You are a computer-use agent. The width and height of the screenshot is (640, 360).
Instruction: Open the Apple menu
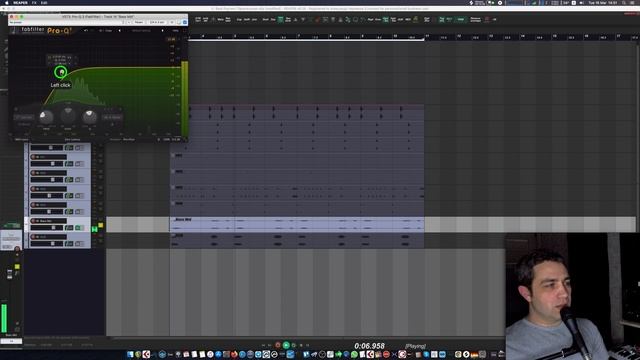[7, 2]
